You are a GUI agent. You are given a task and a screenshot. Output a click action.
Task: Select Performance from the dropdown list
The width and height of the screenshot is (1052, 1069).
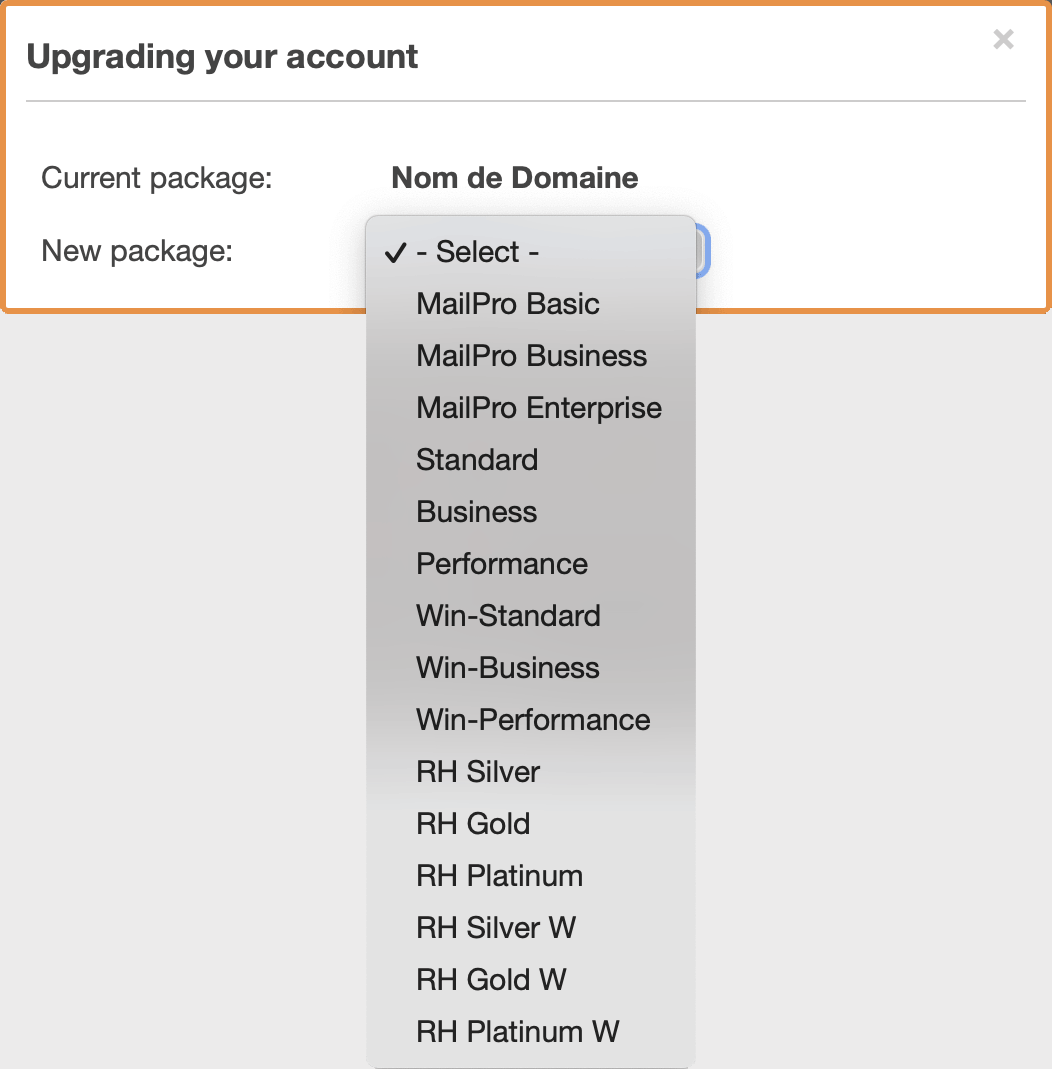click(530, 564)
